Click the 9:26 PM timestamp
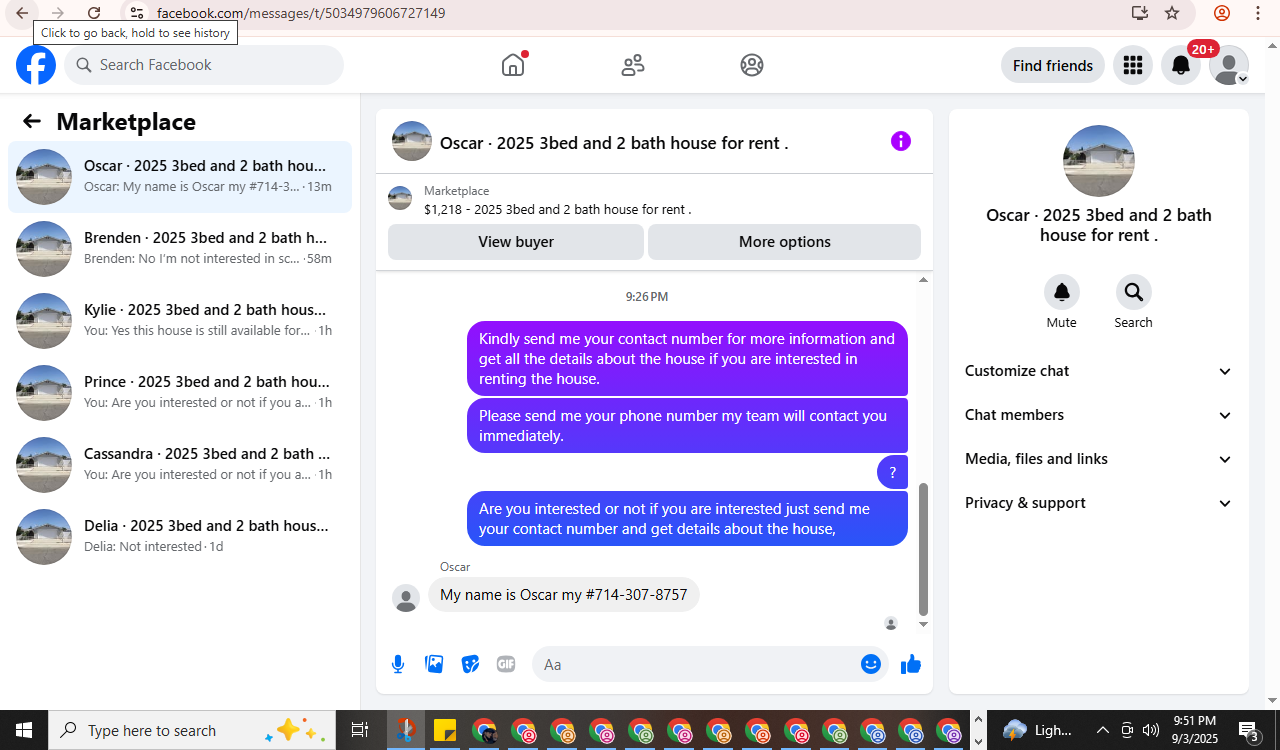Viewport: 1280px width, 750px height. tap(647, 297)
